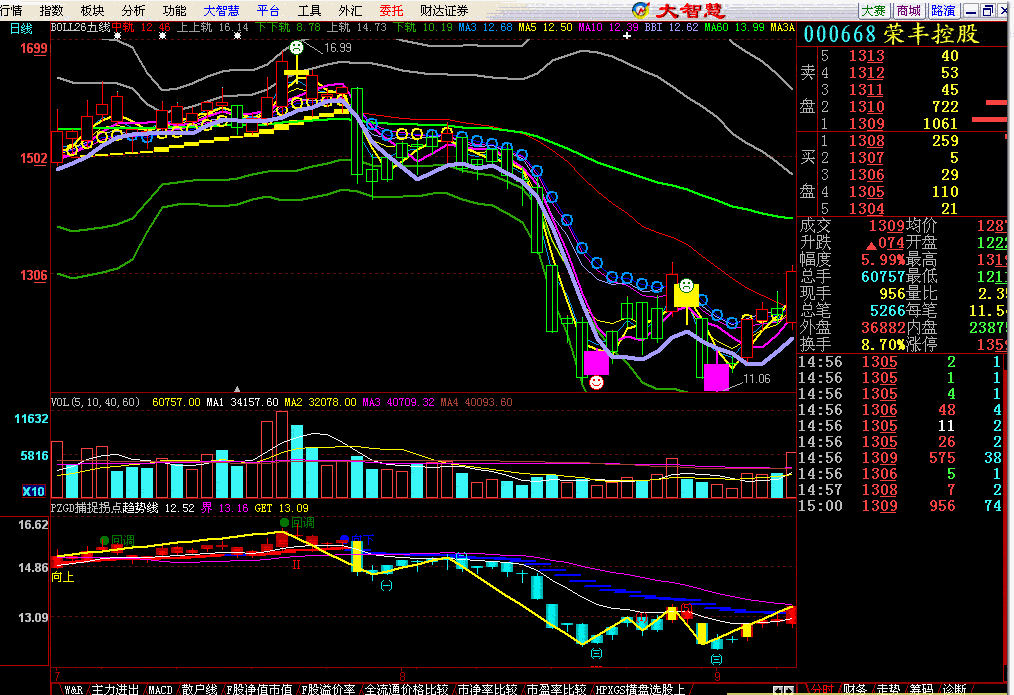Click the 大赛 button in top bar
This screenshot has height=695, width=1014.
(873, 10)
